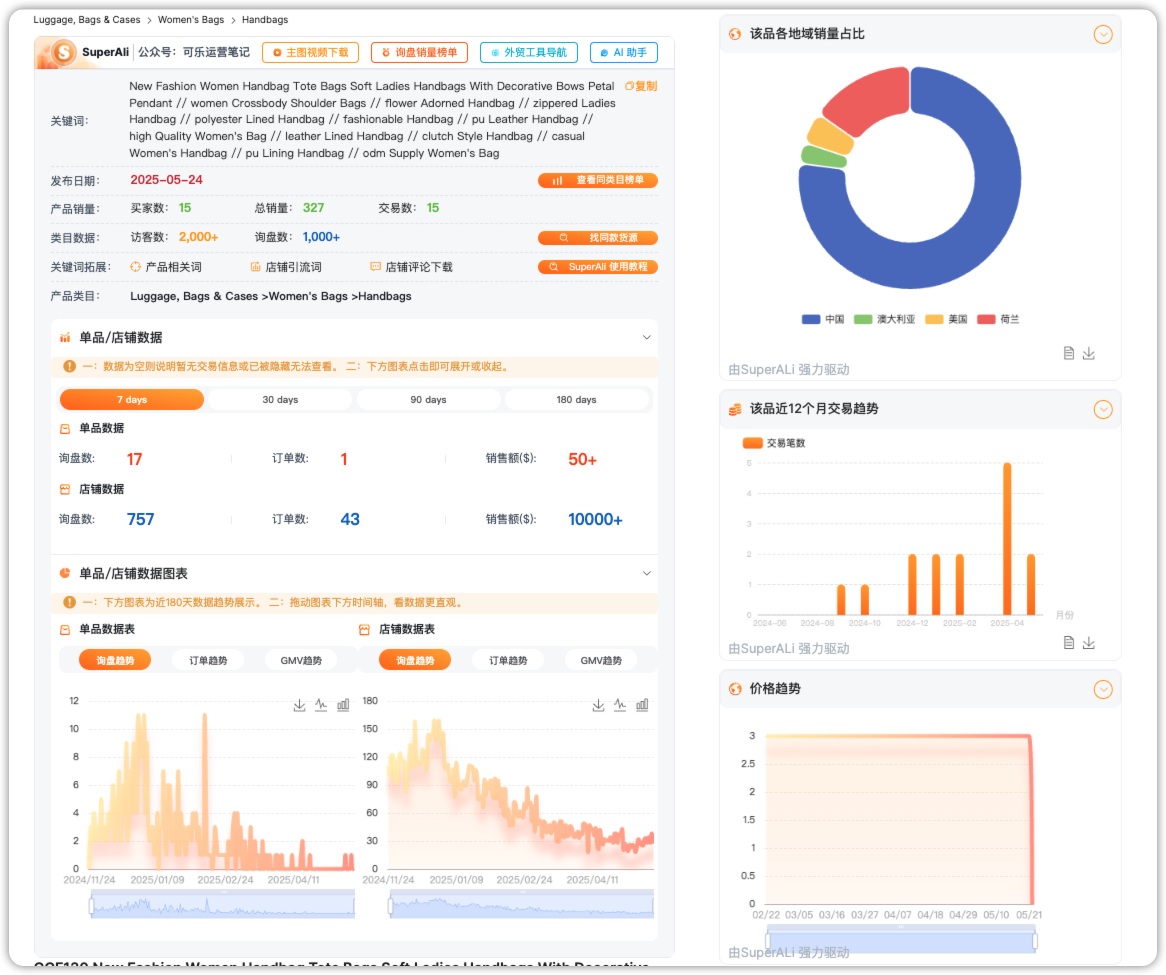The width and height of the screenshot is (1166, 975).
Task: Click the 该品近12个月交易趋势 coins icon
Action: (735, 409)
